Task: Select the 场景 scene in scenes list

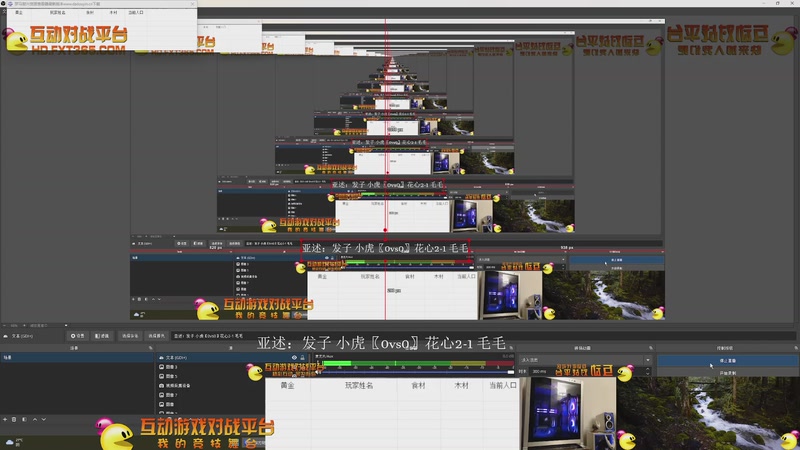Action: [x=77, y=358]
